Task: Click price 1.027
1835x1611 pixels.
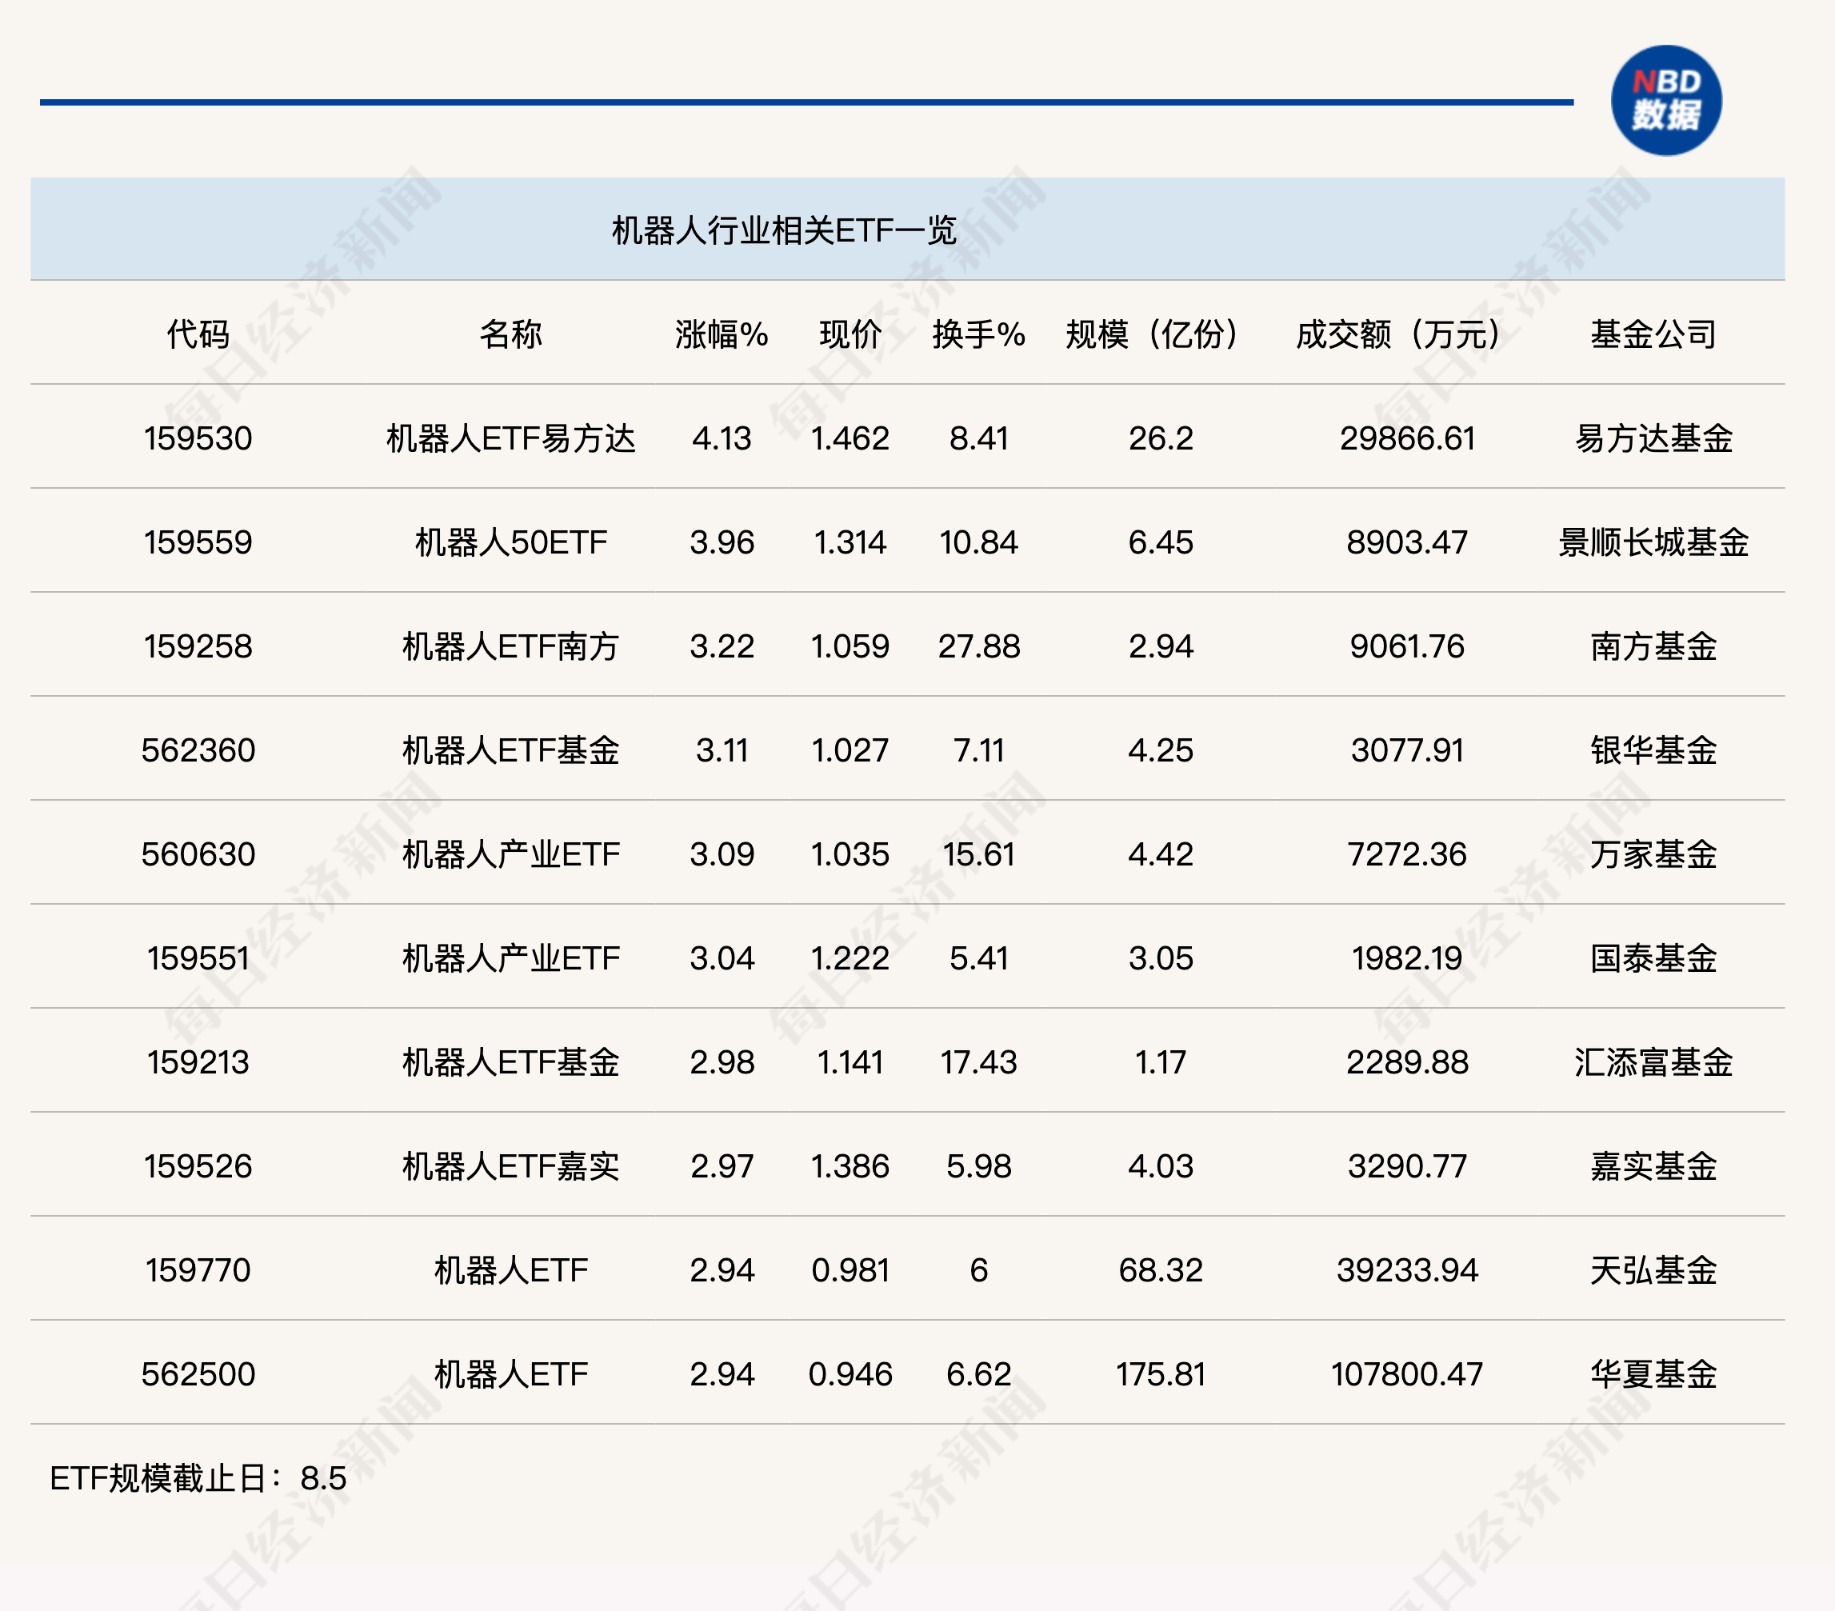Action: [850, 750]
